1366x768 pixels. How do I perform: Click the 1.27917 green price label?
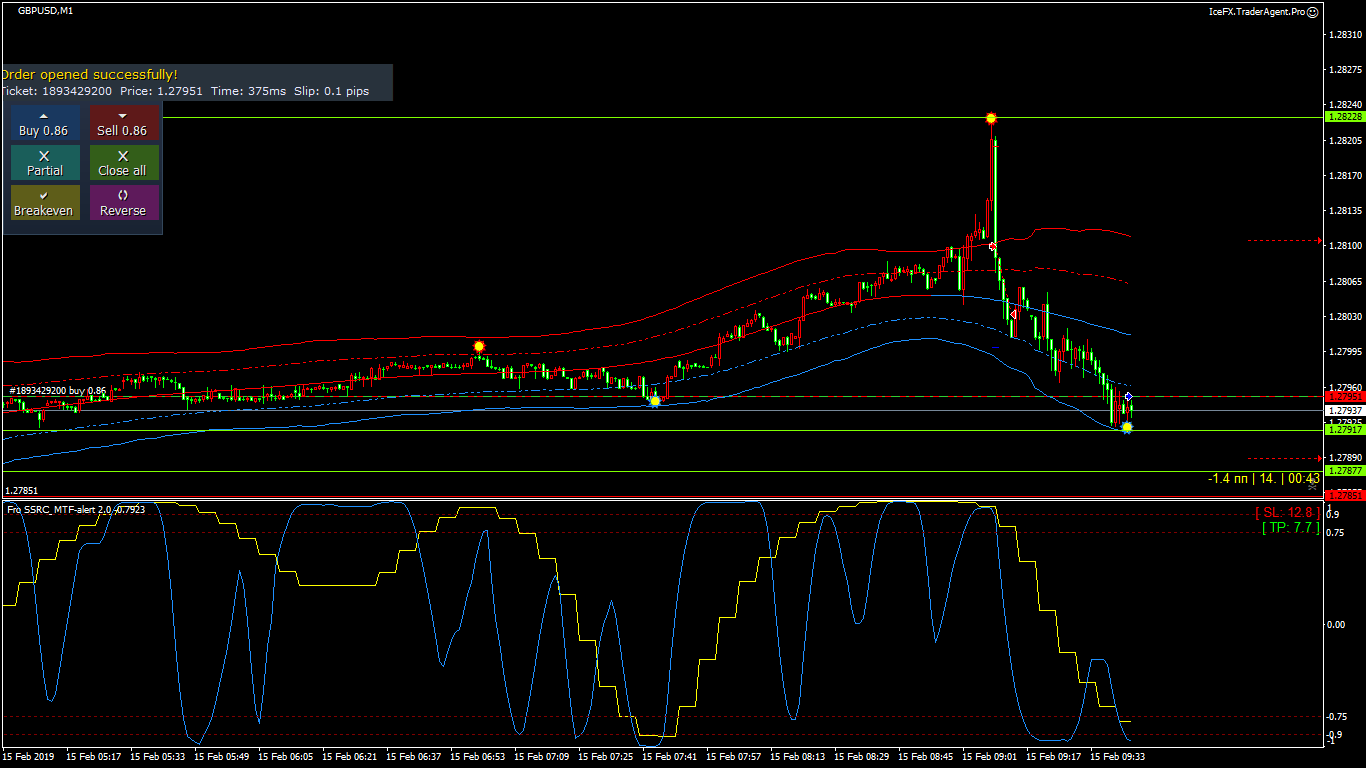click(1344, 429)
